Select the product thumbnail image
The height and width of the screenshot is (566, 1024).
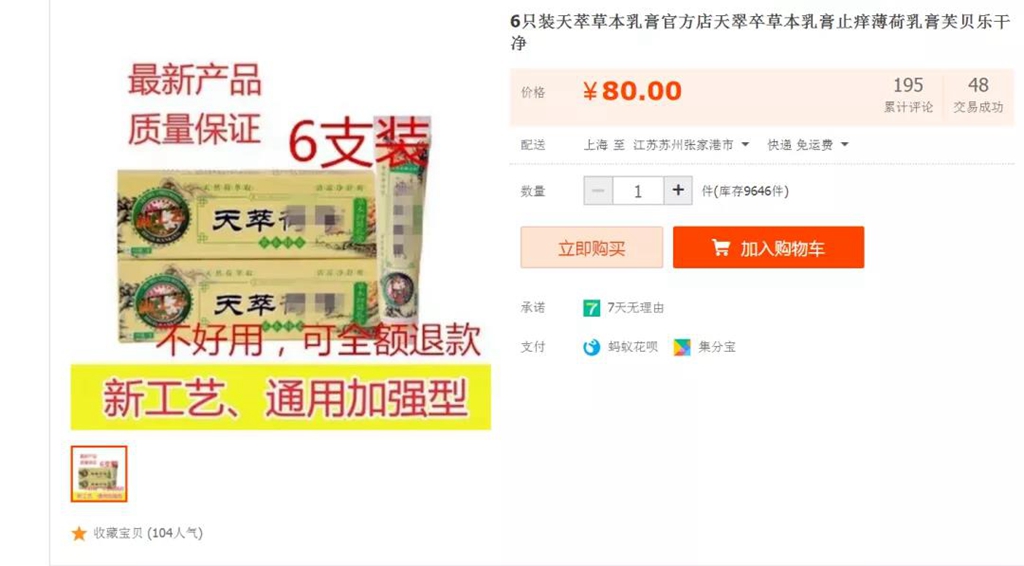(x=99, y=474)
